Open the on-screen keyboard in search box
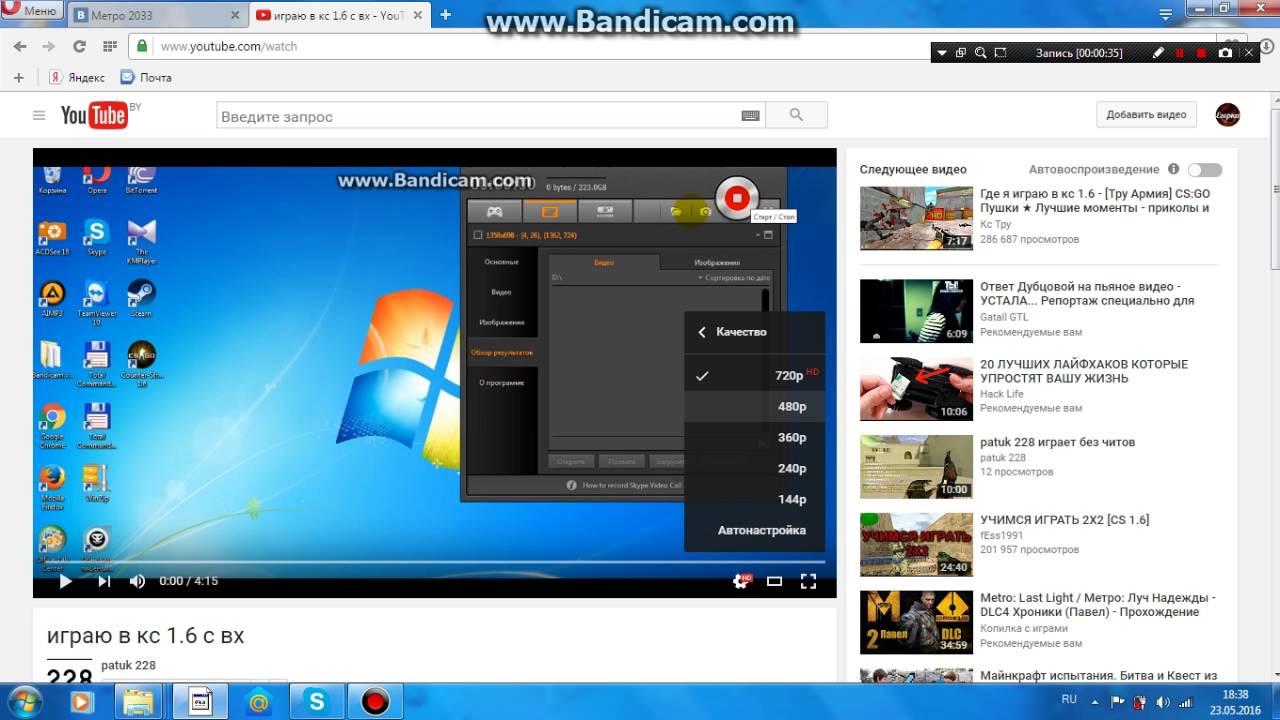This screenshot has height=720, width=1280. click(750, 116)
